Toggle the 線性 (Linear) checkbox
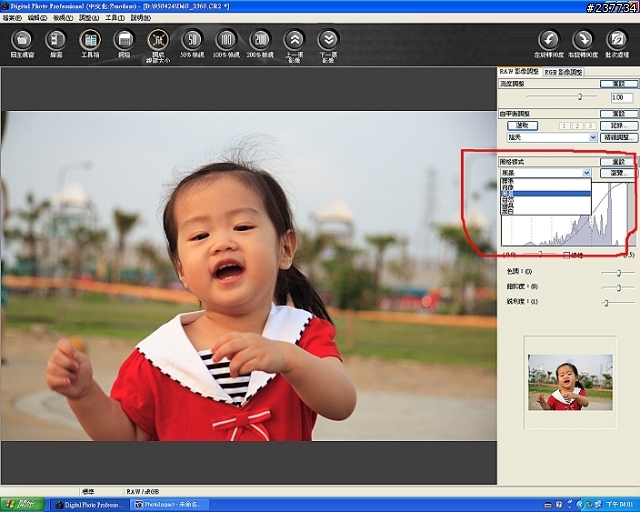The image size is (640, 512). point(567,255)
